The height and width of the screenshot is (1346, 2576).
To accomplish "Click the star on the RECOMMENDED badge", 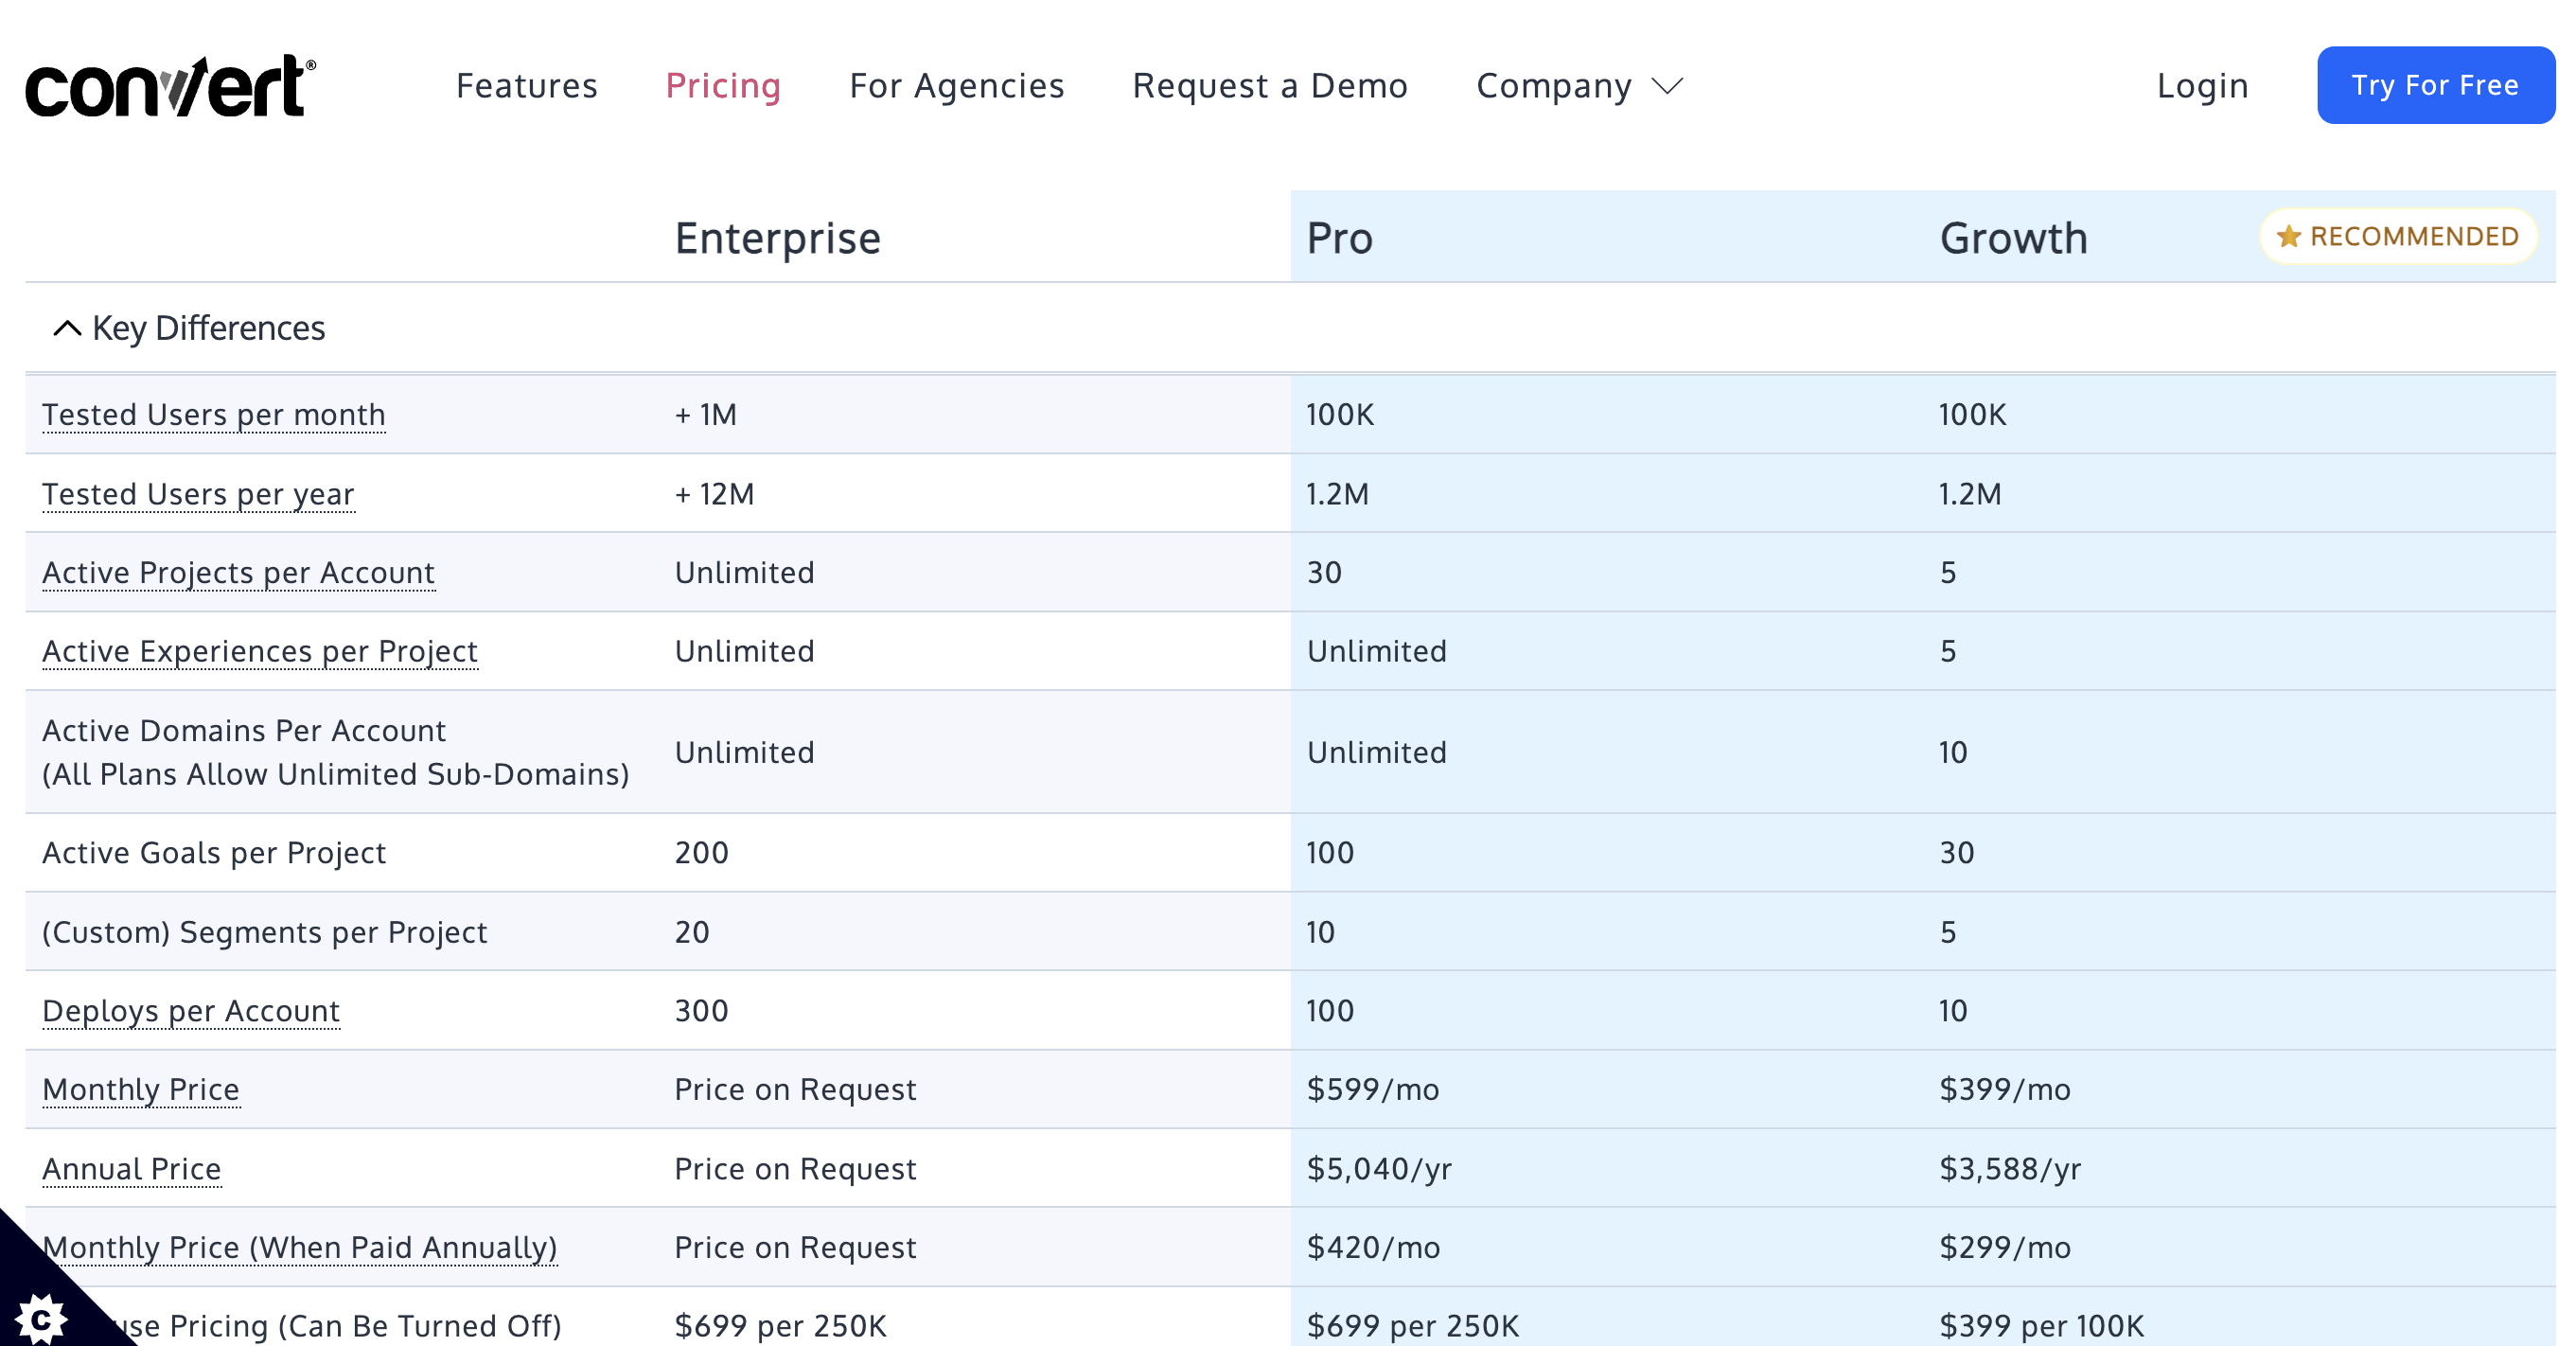I will (2288, 236).
